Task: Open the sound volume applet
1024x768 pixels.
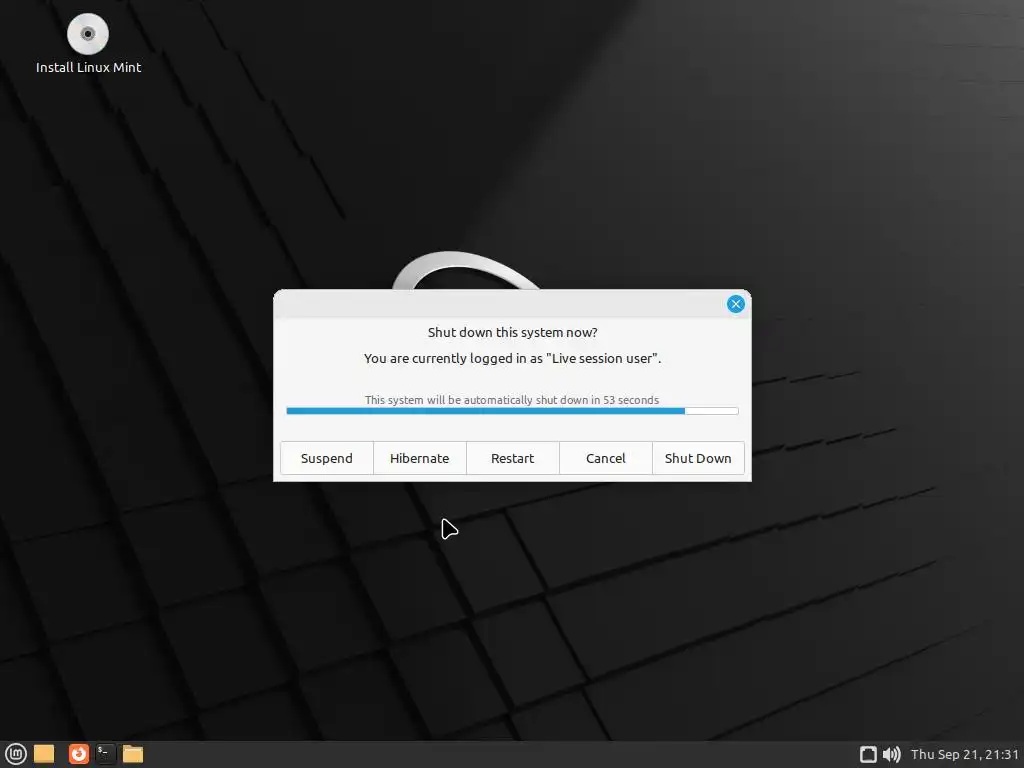Action: click(891, 754)
